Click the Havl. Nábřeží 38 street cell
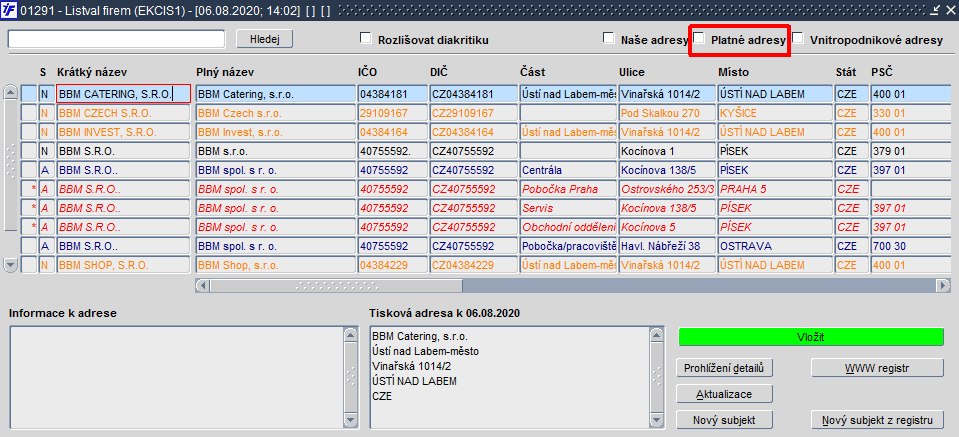 [x=667, y=246]
